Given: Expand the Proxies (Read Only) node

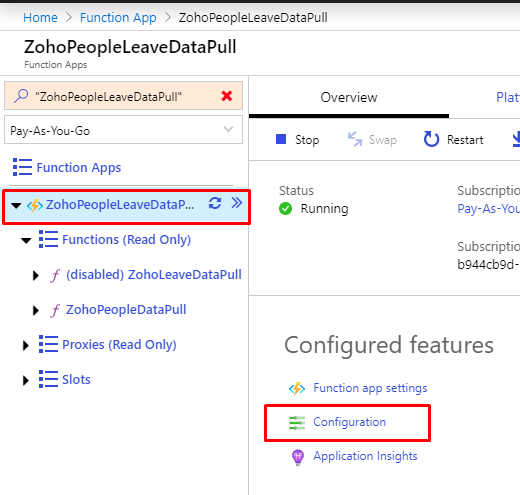Looking at the screenshot, I should pyautogui.click(x=25, y=345).
